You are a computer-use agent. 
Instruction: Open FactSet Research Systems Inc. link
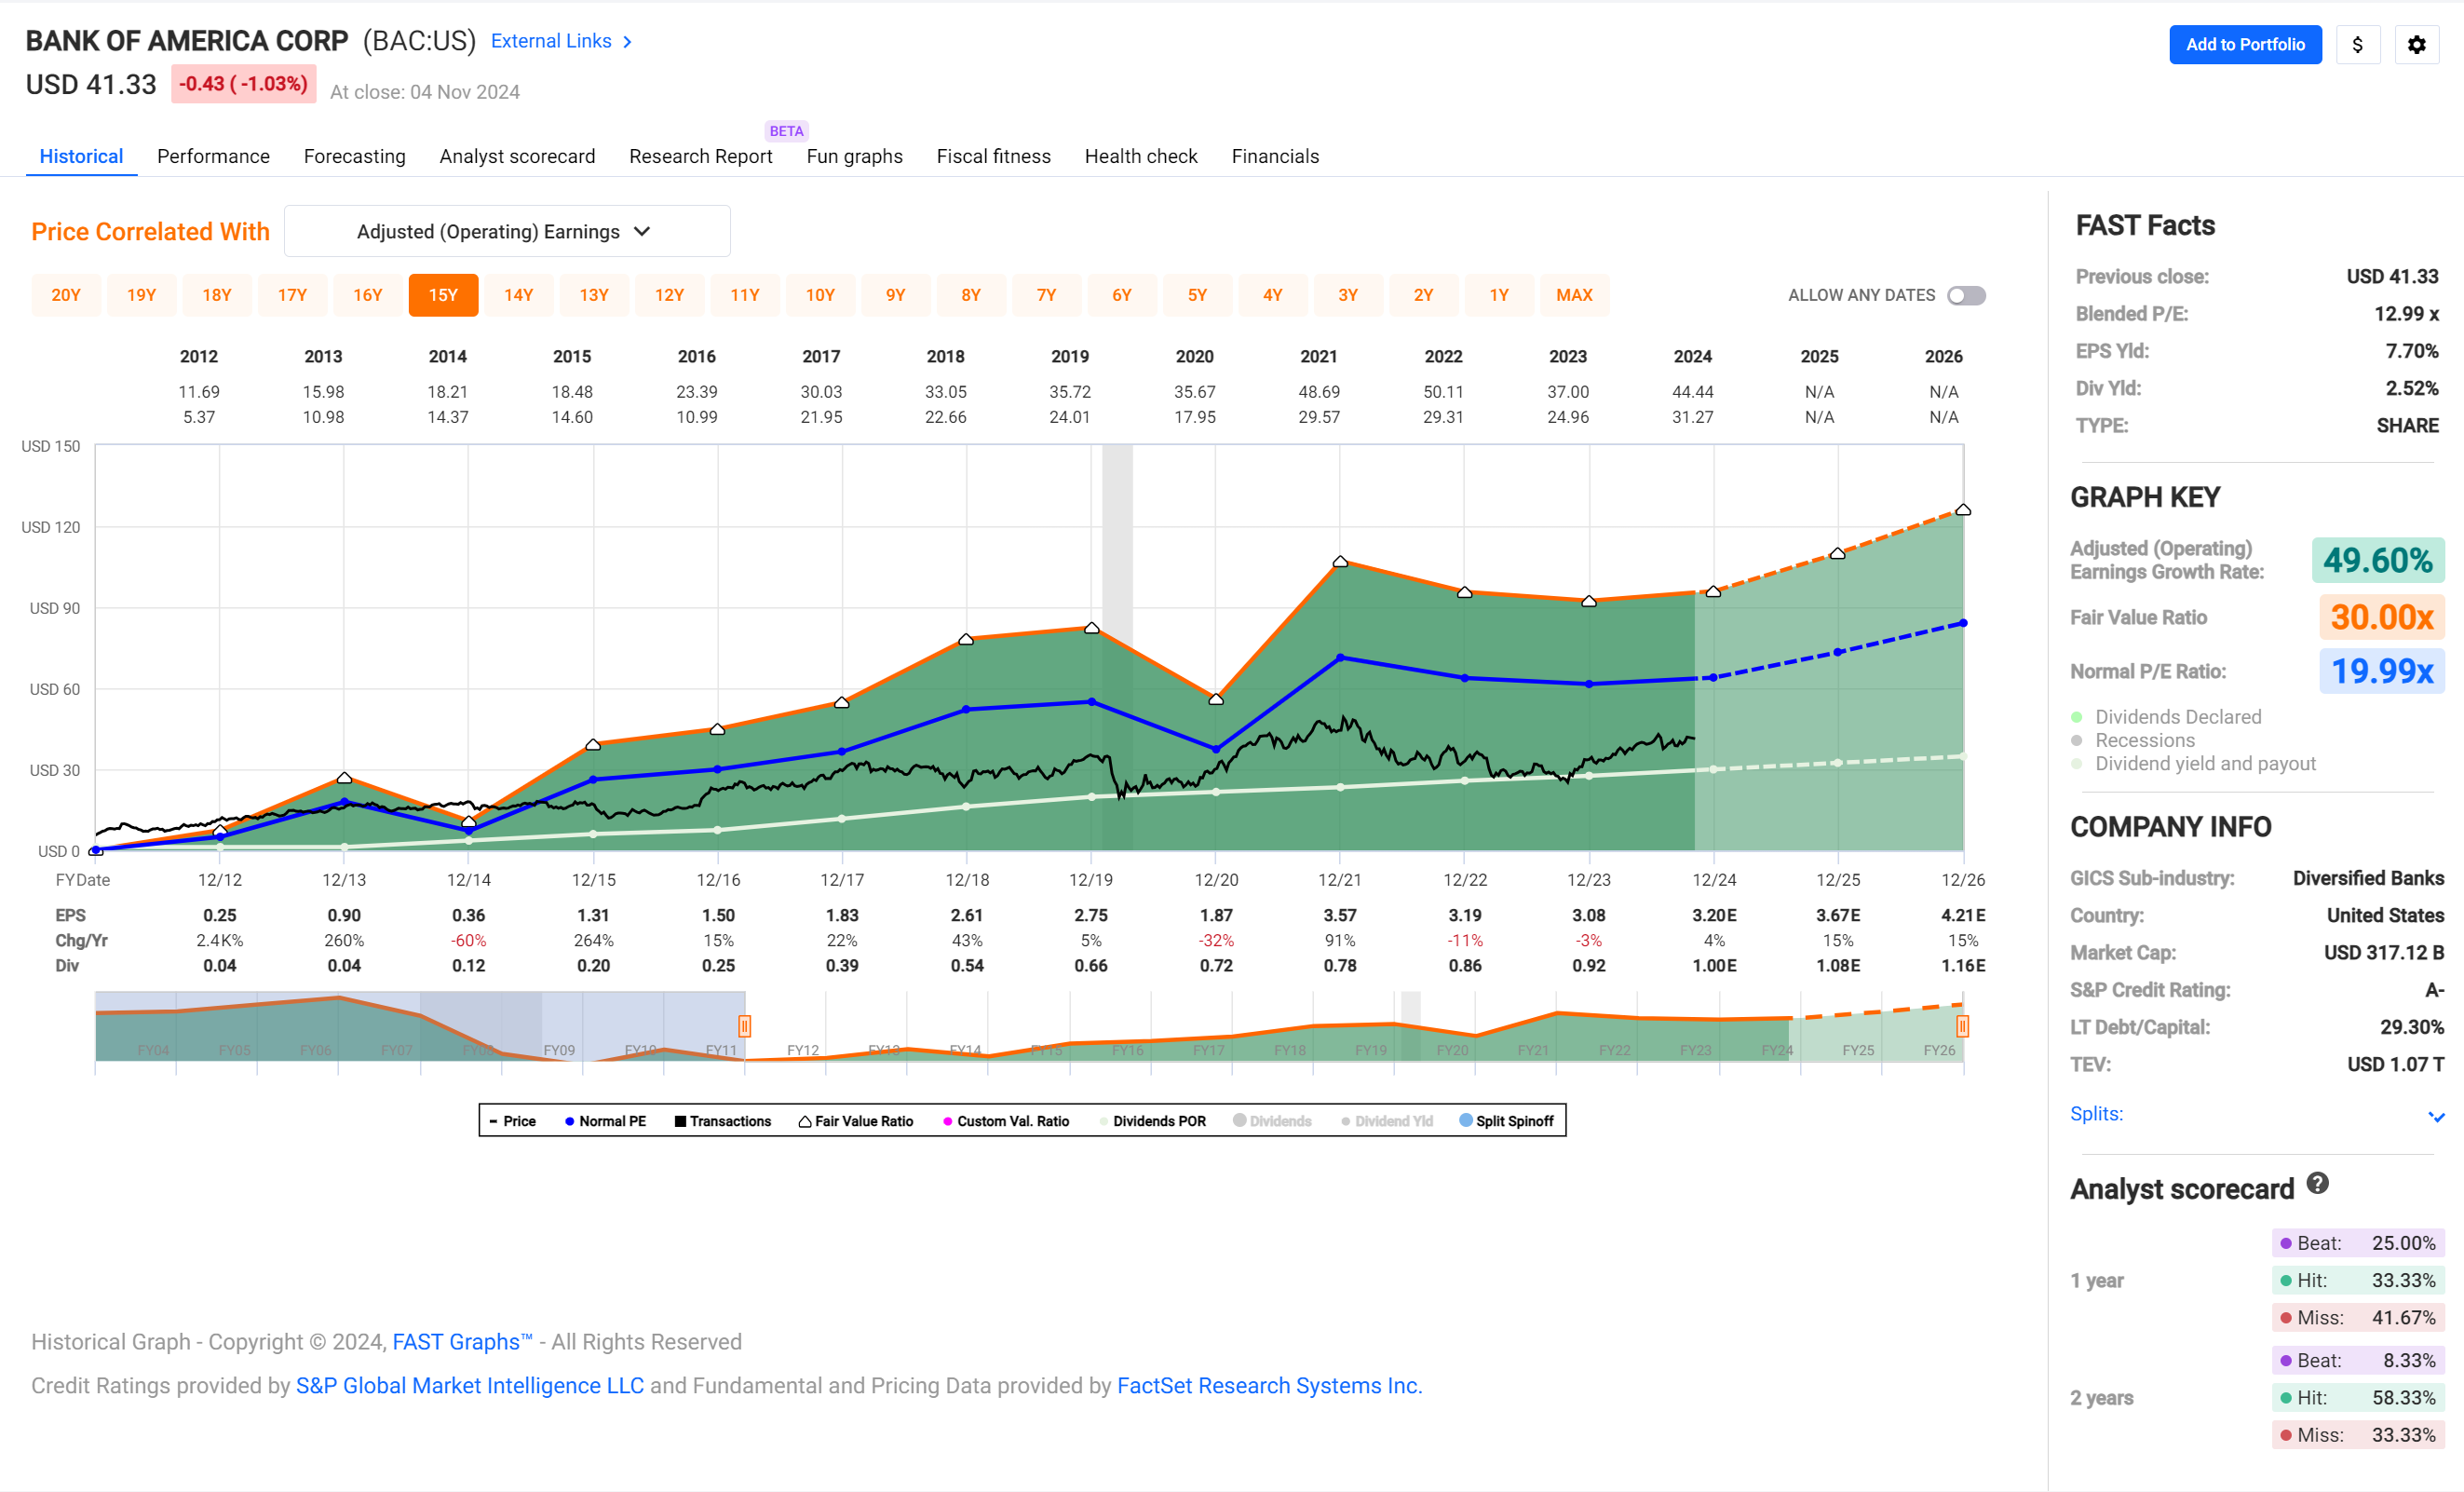click(x=1269, y=1386)
